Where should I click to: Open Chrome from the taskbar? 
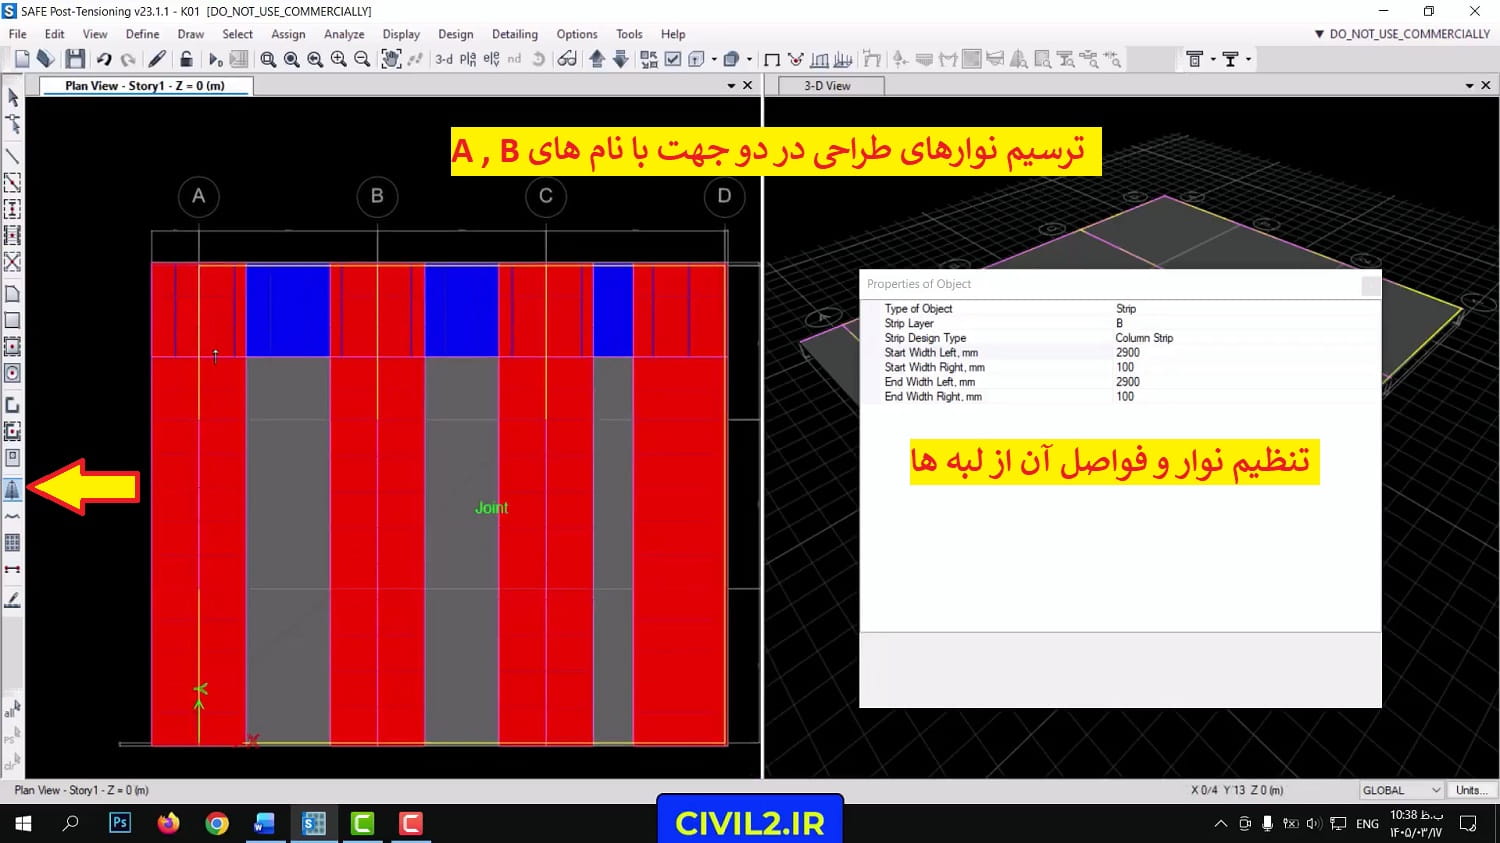click(217, 823)
